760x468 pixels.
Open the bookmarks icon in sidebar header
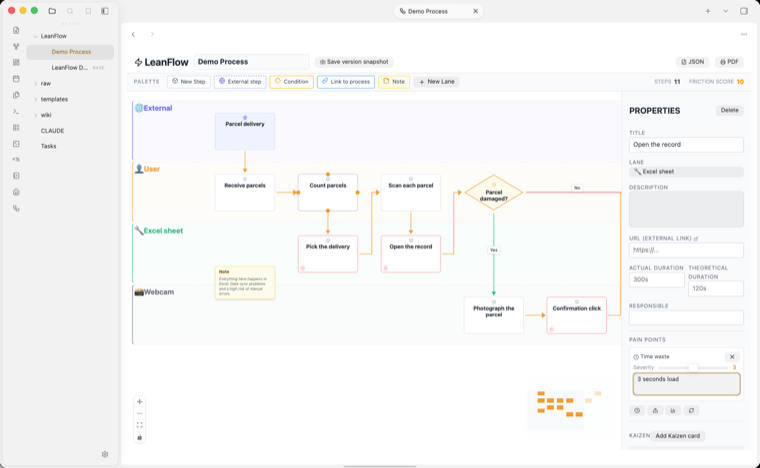point(88,11)
